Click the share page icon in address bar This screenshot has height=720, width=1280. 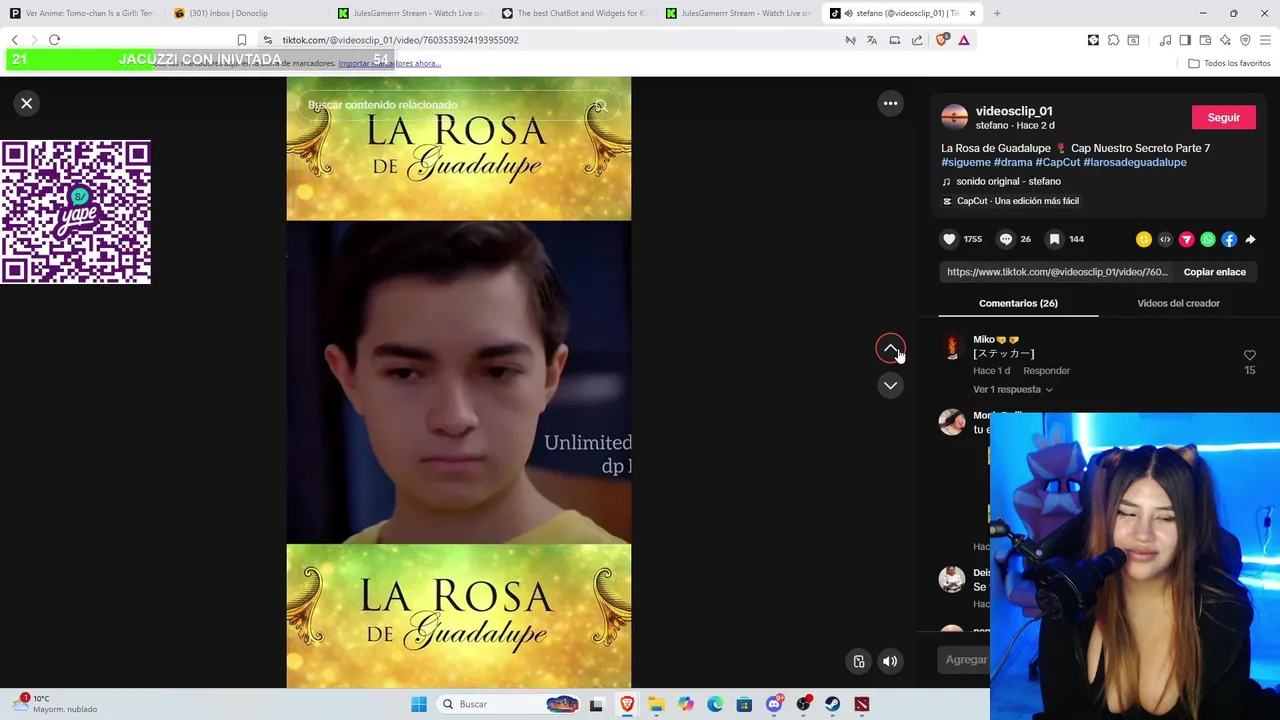tap(917, 40)
